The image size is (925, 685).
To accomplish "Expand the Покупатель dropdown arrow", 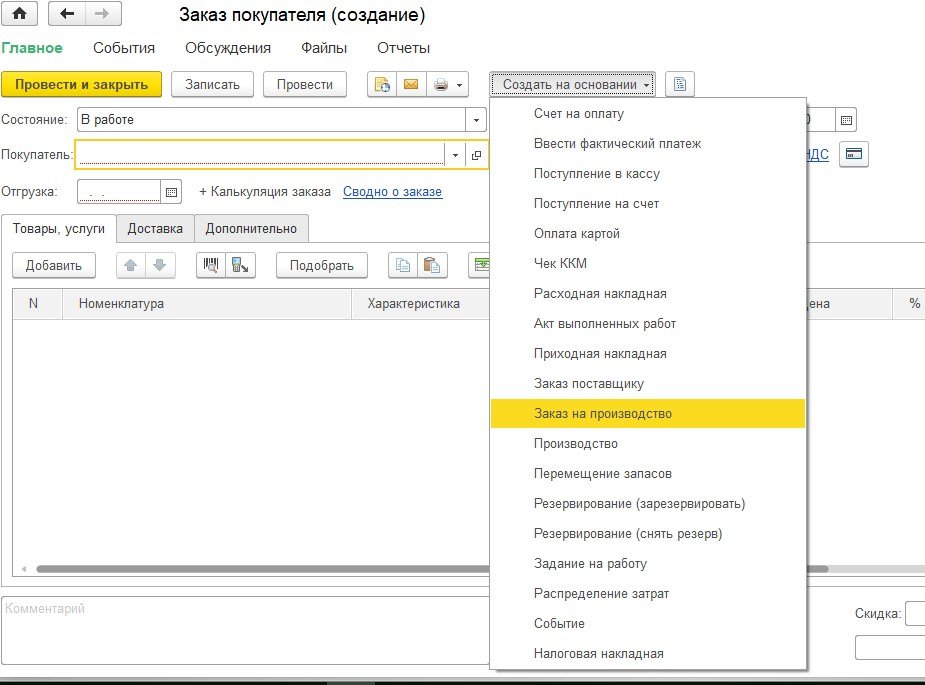I will (456, 155).
